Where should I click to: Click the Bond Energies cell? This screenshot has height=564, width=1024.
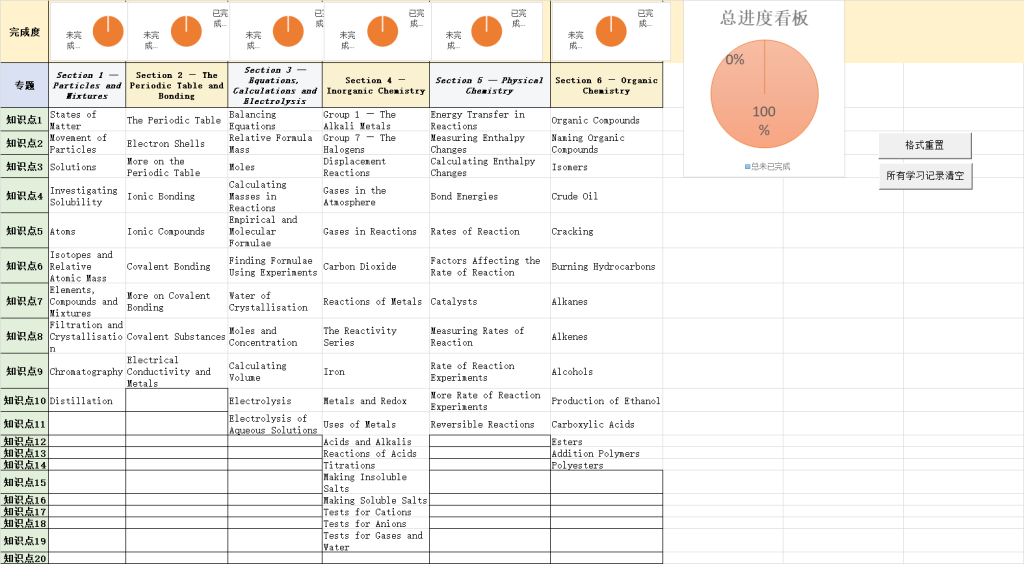490,196
